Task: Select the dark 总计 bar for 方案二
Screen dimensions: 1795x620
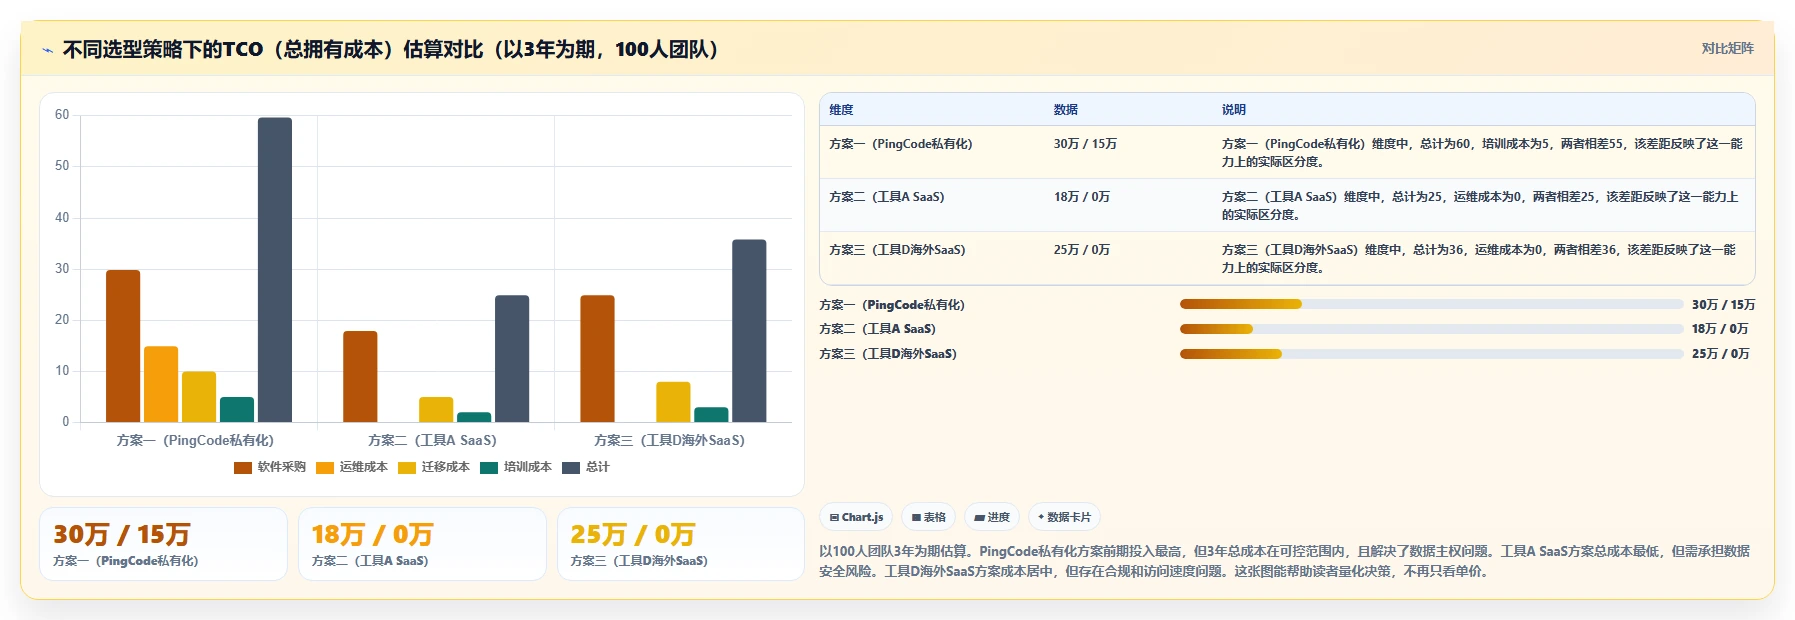Action: point(512,359)
